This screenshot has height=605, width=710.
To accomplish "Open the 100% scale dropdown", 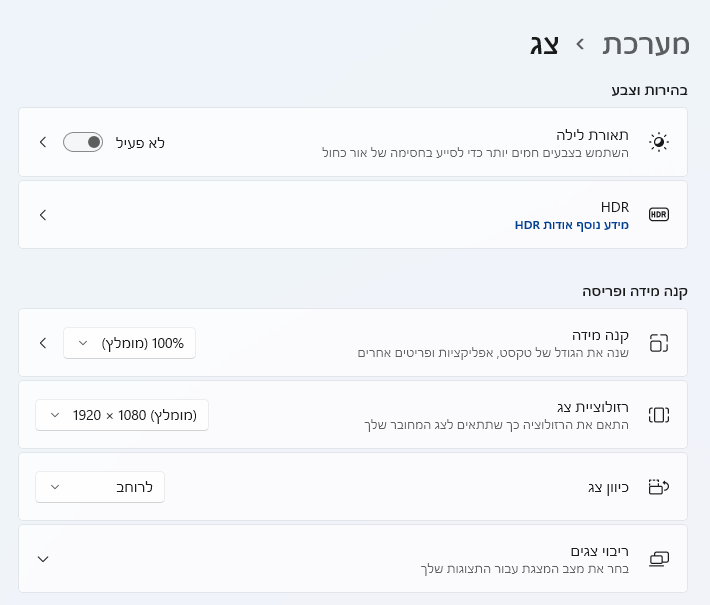I will [x=130, y=343].
